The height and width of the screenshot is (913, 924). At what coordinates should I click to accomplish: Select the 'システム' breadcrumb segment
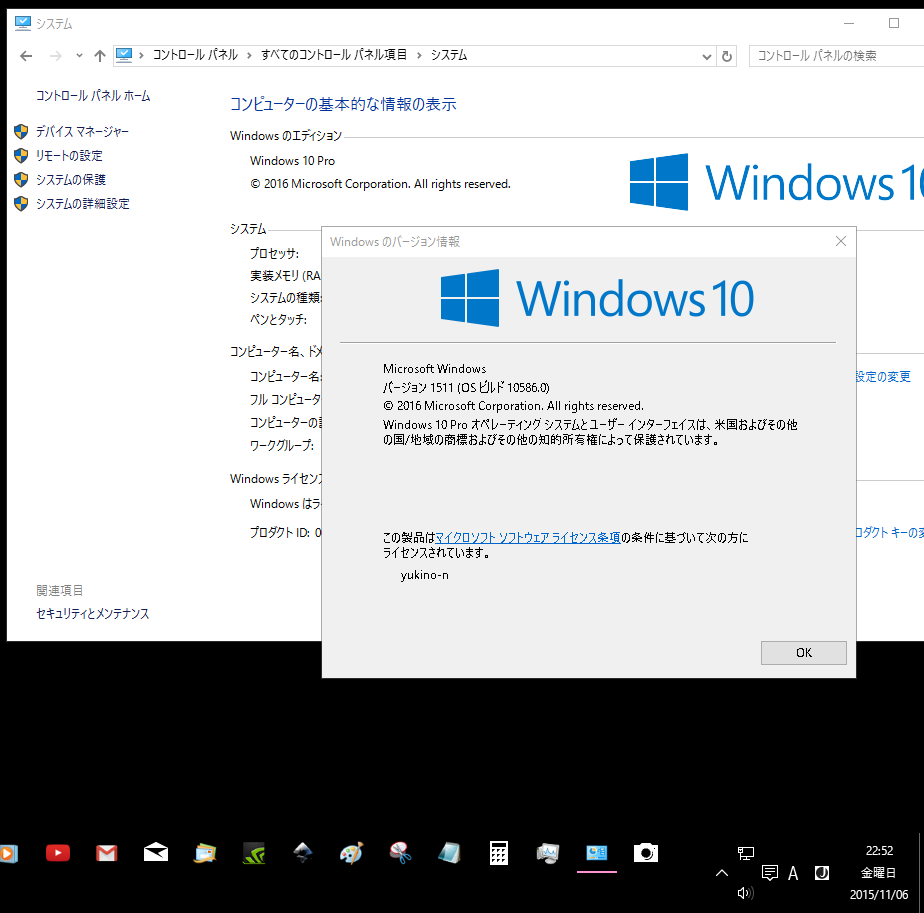(x=448, y=55)
